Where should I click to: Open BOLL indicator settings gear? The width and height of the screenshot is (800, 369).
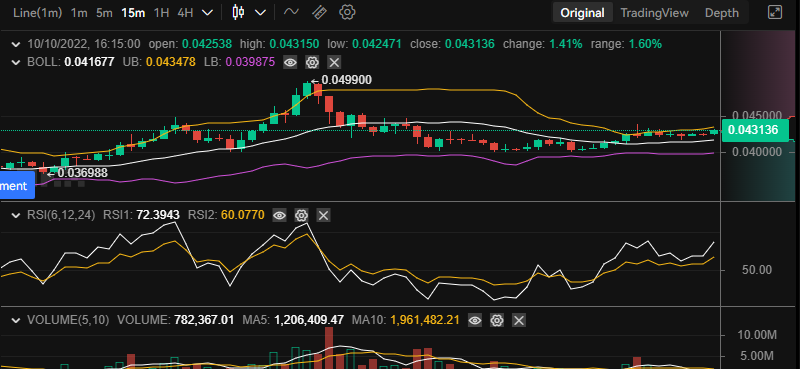tap(312, 62)
